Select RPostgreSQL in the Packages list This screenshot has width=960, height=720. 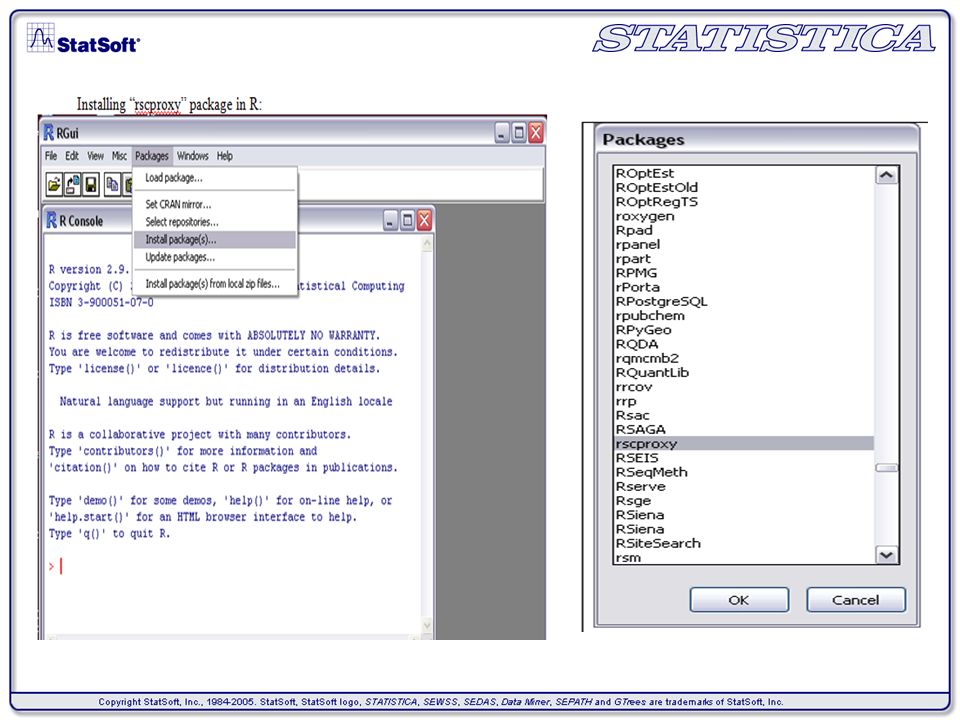click(744, 301)
